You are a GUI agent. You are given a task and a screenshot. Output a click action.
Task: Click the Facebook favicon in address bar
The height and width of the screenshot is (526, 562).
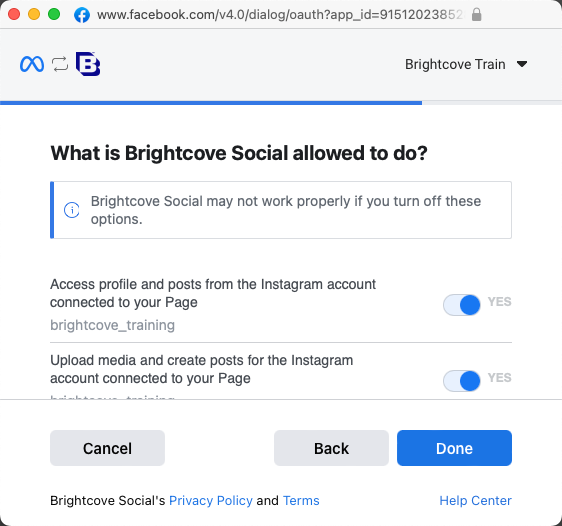click(x=82, y=15)
